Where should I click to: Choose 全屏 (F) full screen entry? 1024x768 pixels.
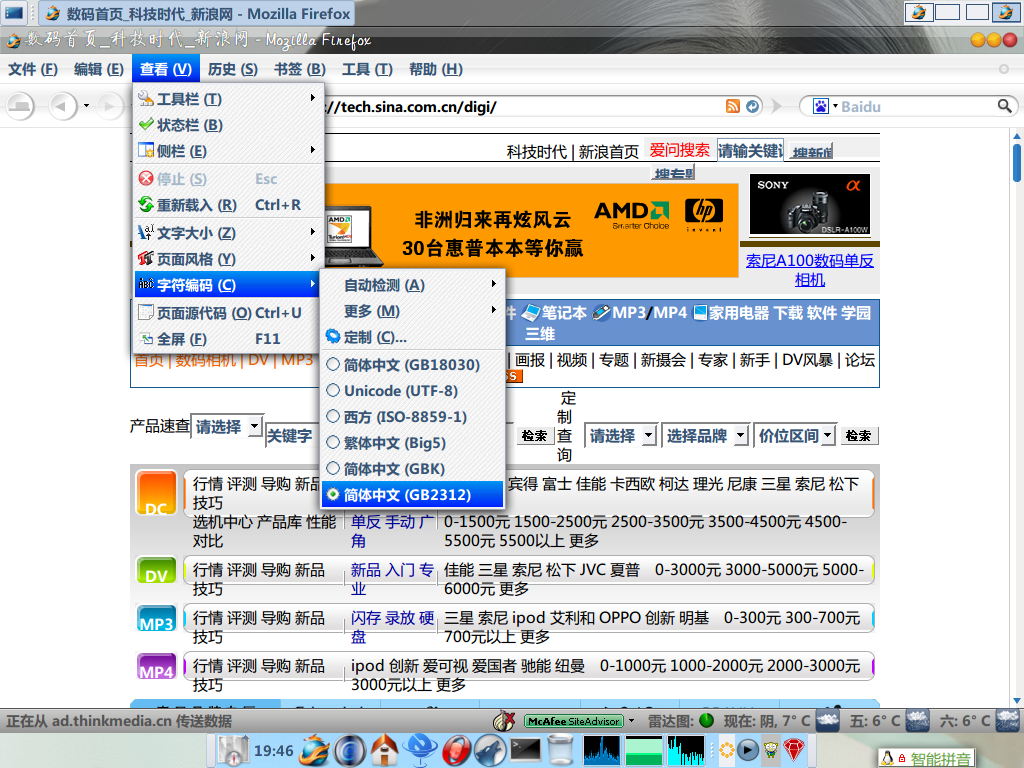click(227, 339)
